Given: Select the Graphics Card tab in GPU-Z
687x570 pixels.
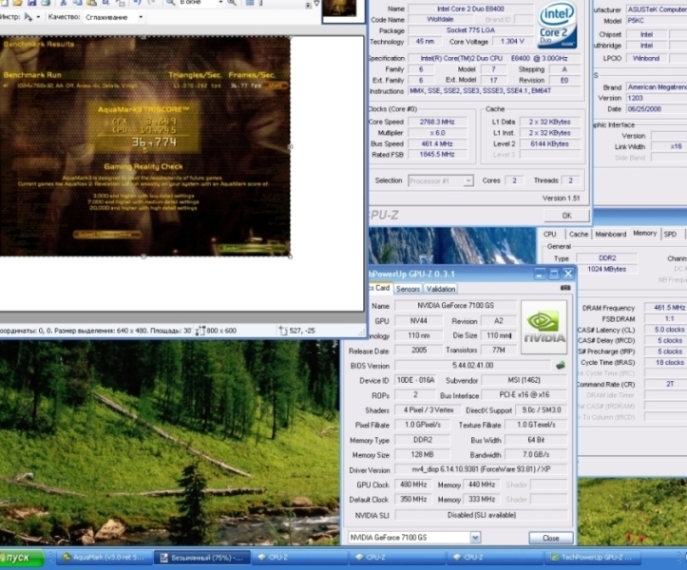Looking at the screenshot, I should point(380,288).
